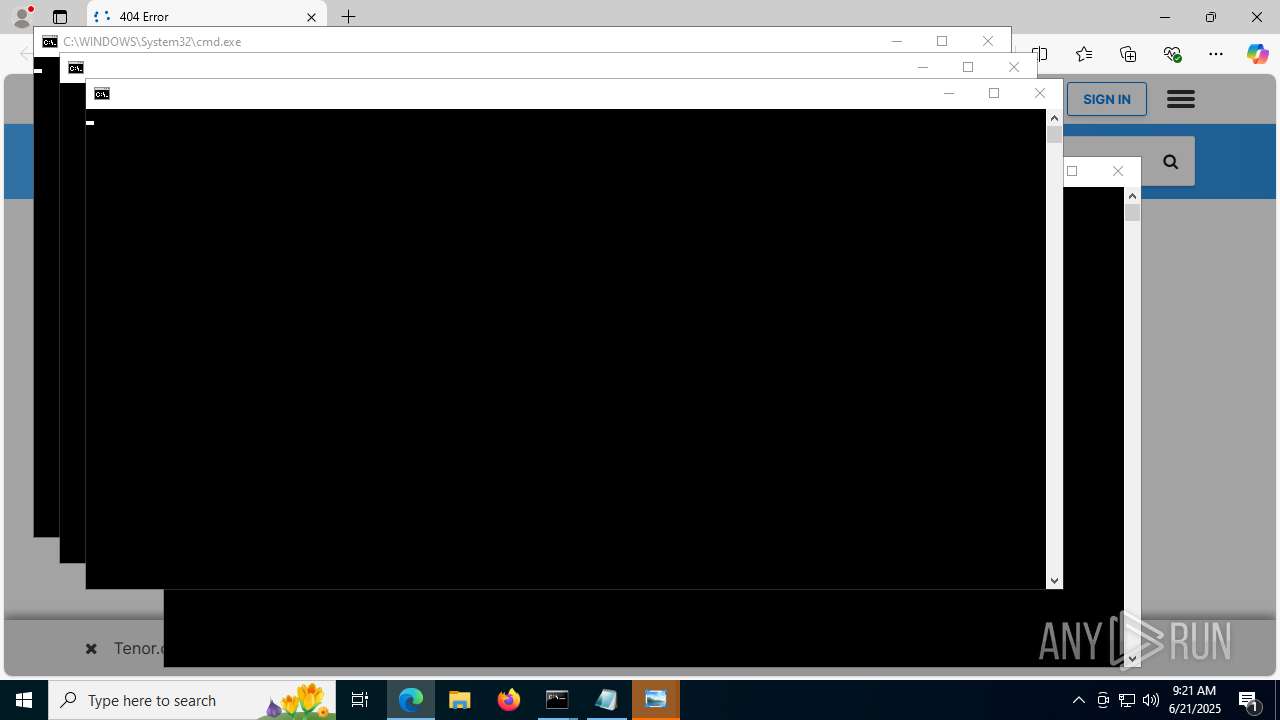Select the 404 Error browser tab

(207, 17)
